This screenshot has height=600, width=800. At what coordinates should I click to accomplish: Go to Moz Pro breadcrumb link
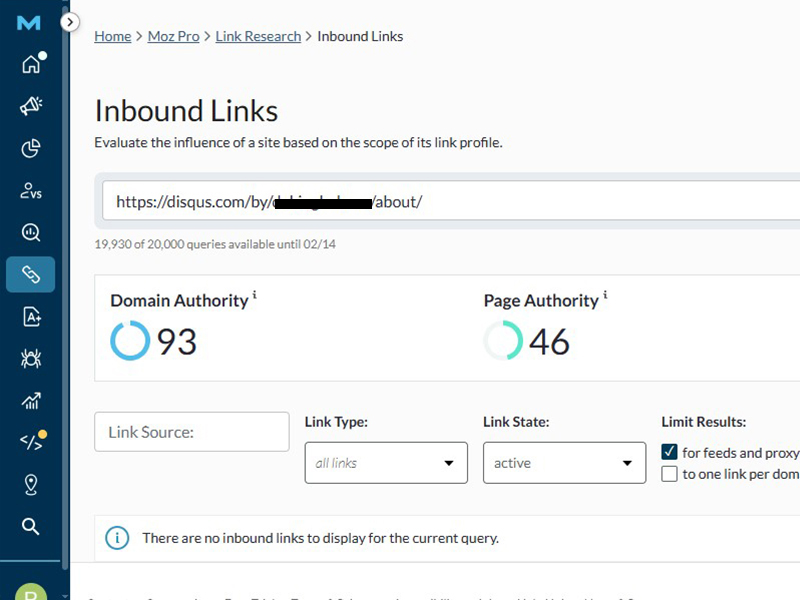pyautogui.click(x=173, y=36)
